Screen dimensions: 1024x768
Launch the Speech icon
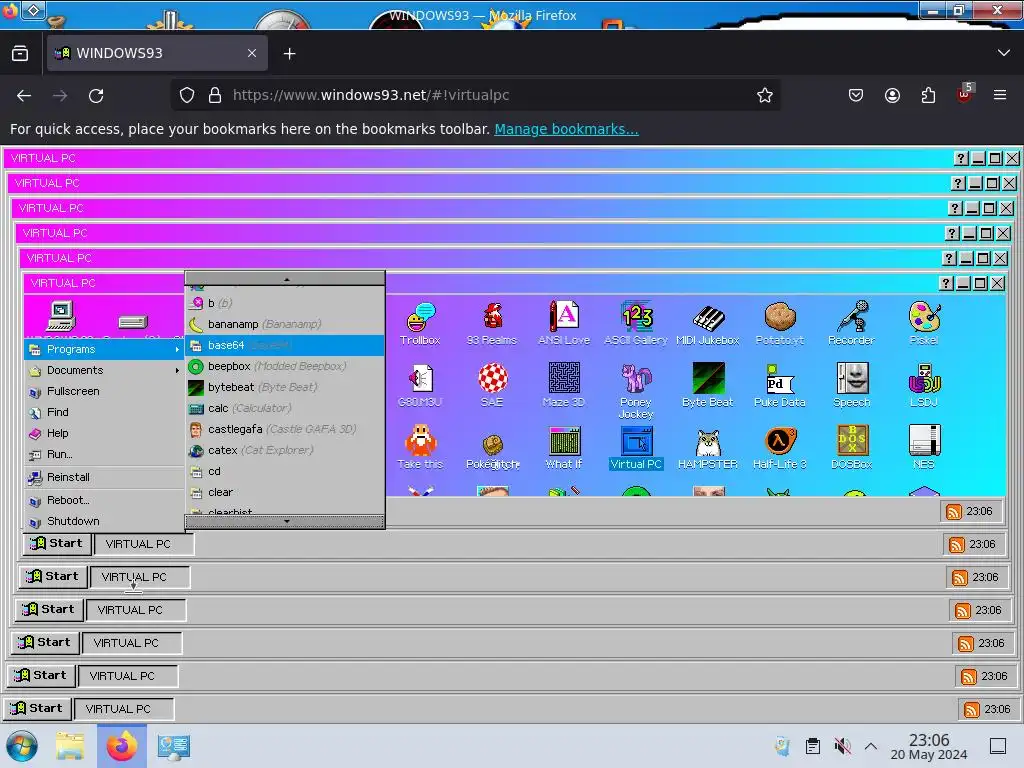(851, 385)
